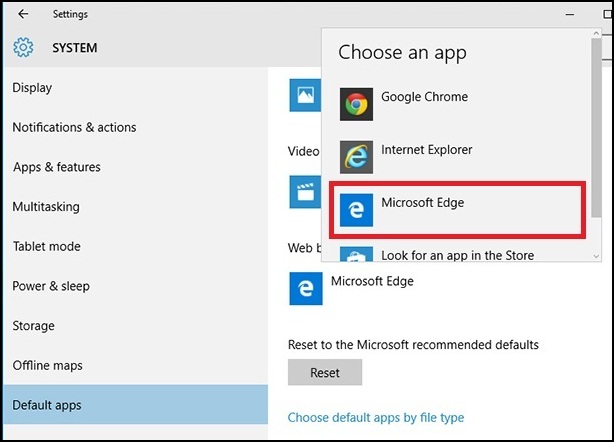The width and height of the screenshot is (614, 442).
Task: Open Choose default apps by file type
Action: pos(376,418)
